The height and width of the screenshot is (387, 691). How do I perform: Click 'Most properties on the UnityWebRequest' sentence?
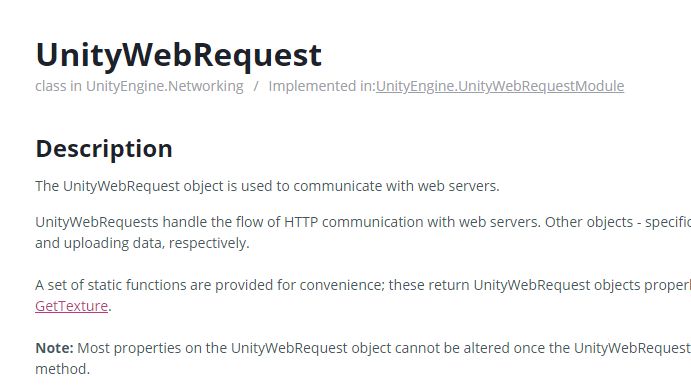pos(212,348)
